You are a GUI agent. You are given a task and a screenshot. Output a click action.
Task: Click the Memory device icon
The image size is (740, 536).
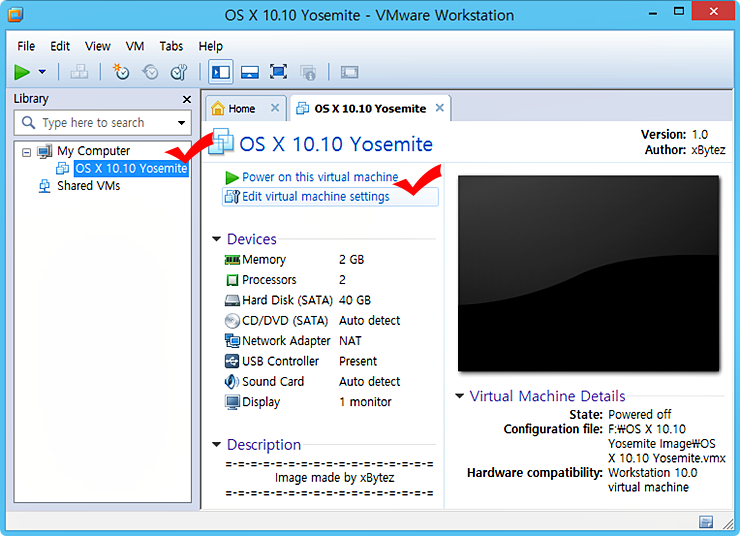click(232, 260)
